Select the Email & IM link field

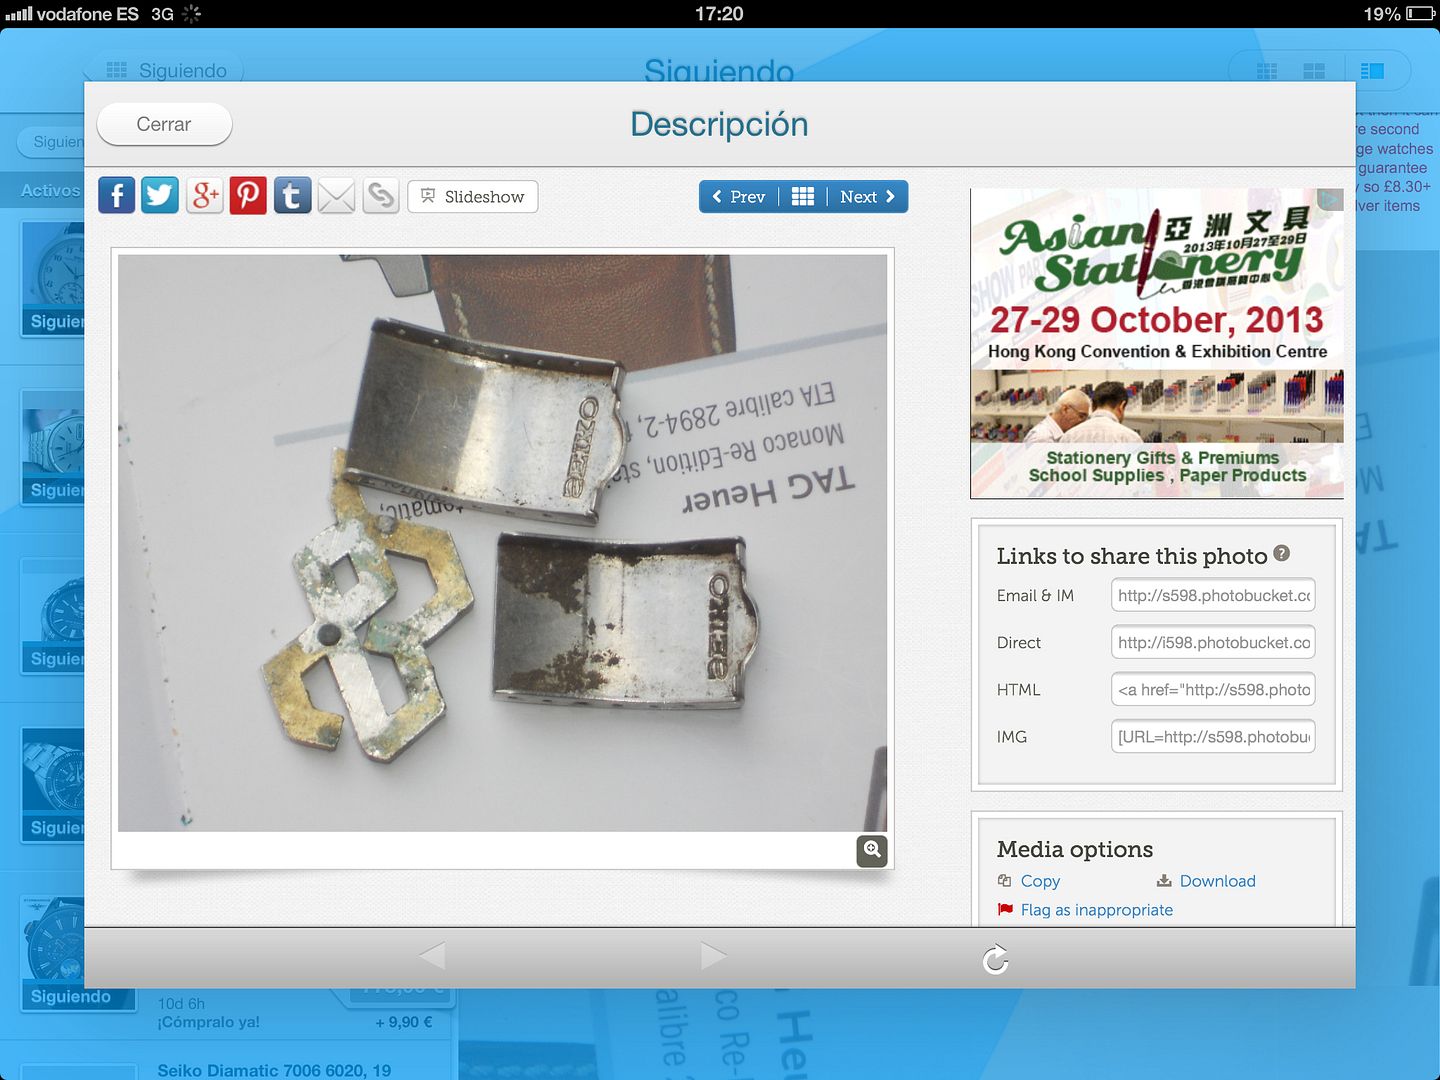point(1213,595)
